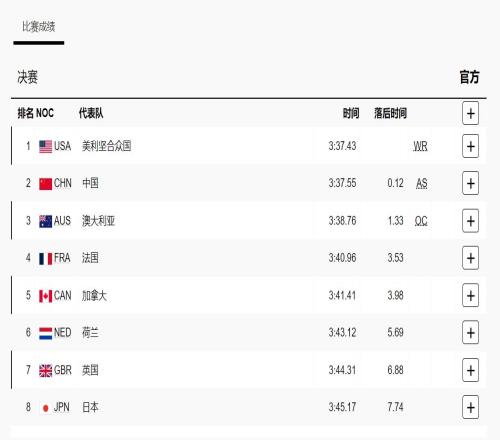The height and width of the screenshot is (440, 500).
Task: Expand USA team result details
Action: point(470,146)
